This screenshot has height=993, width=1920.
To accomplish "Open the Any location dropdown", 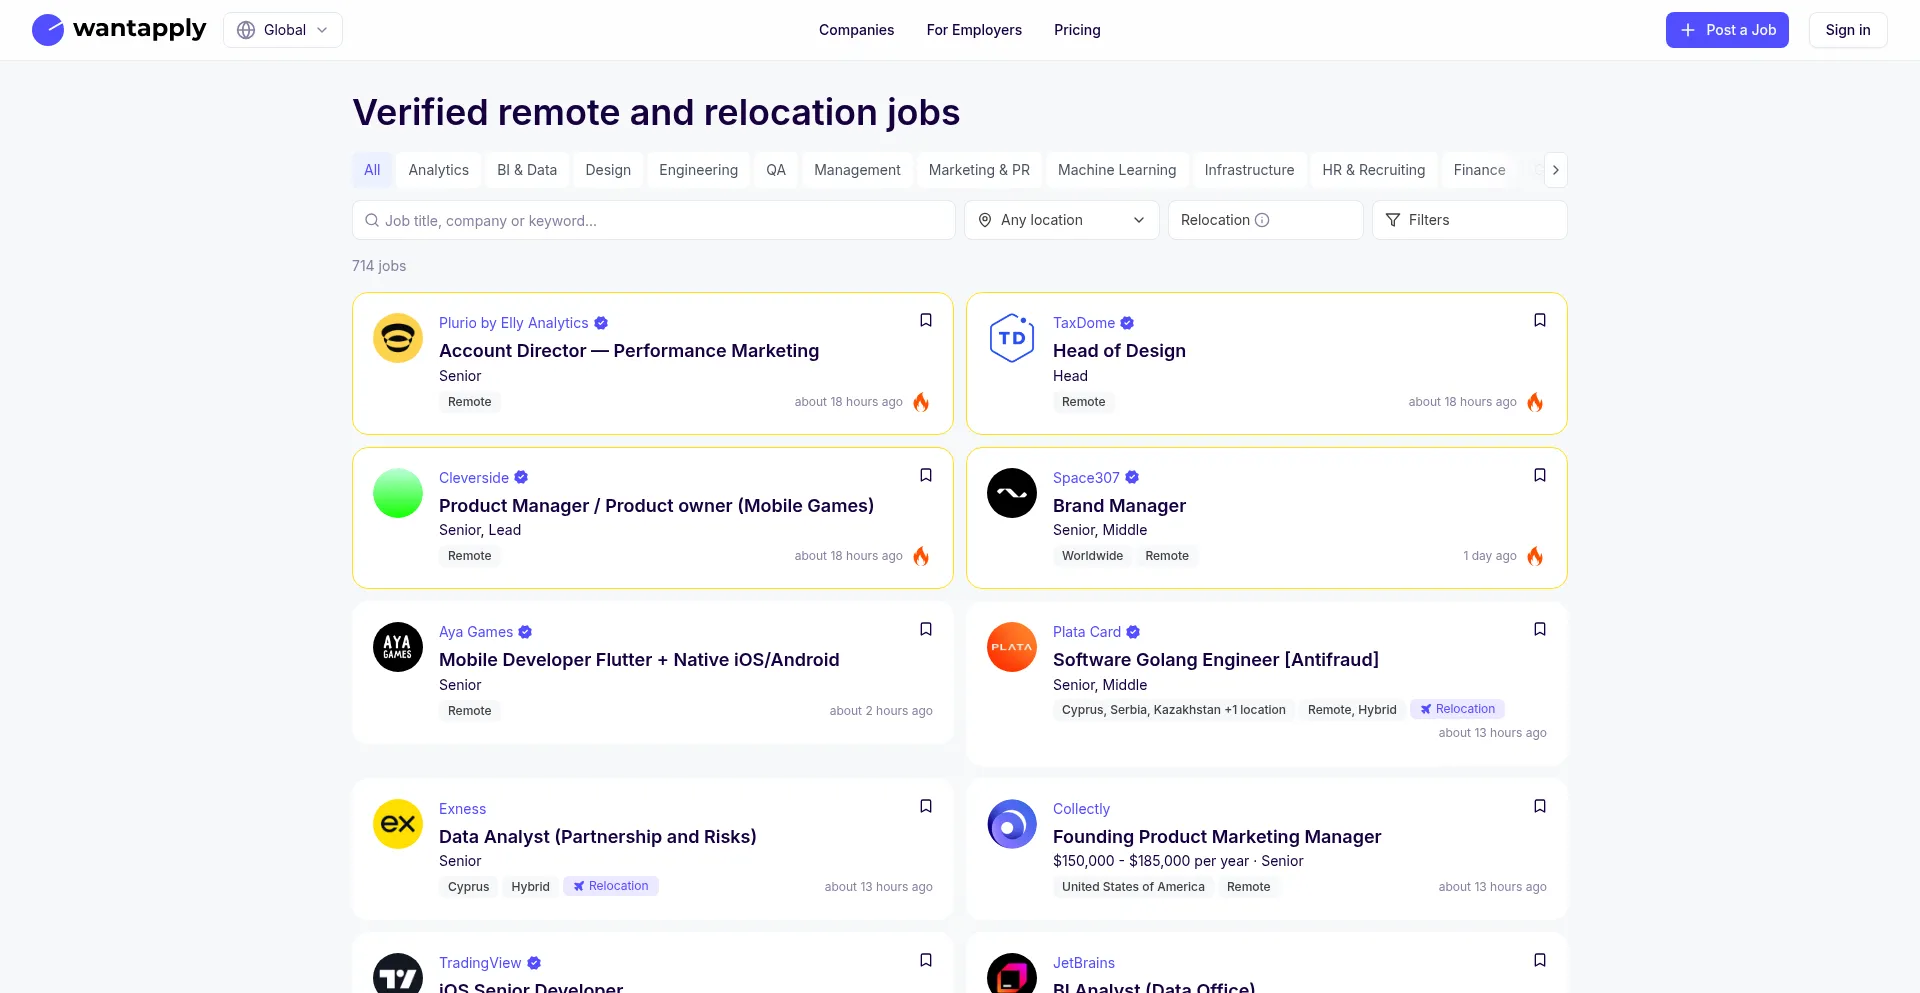I will coord(1061,220).
